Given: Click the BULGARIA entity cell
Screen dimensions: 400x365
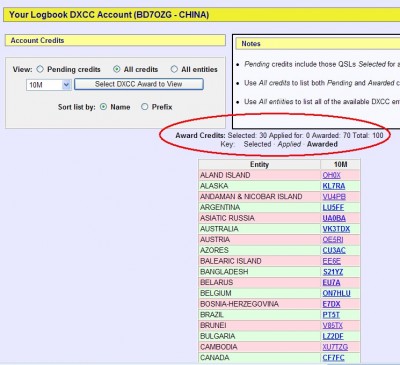Looking at the screenshot, I should 259,336.
